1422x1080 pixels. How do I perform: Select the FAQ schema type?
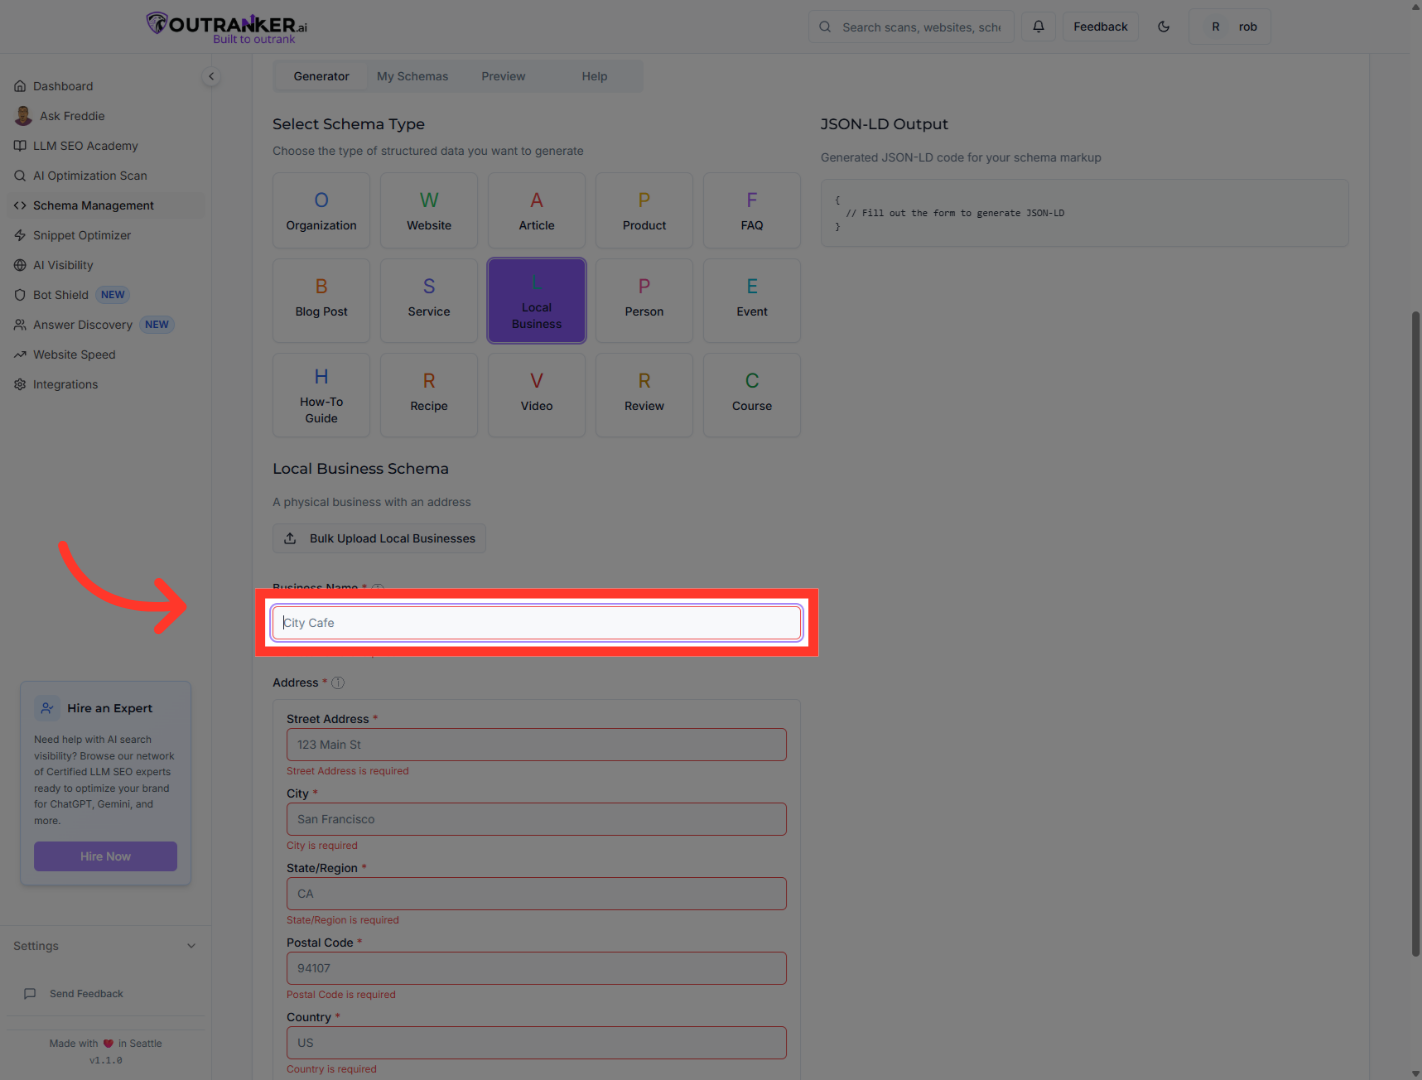(751, 210)
